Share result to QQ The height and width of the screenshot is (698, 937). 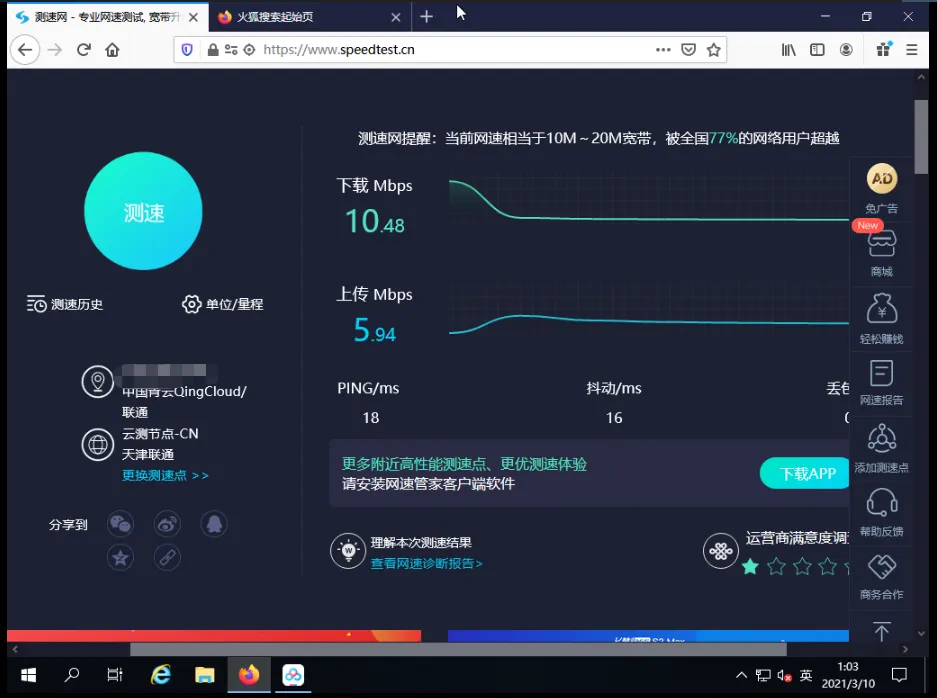[x=214, y=523]
